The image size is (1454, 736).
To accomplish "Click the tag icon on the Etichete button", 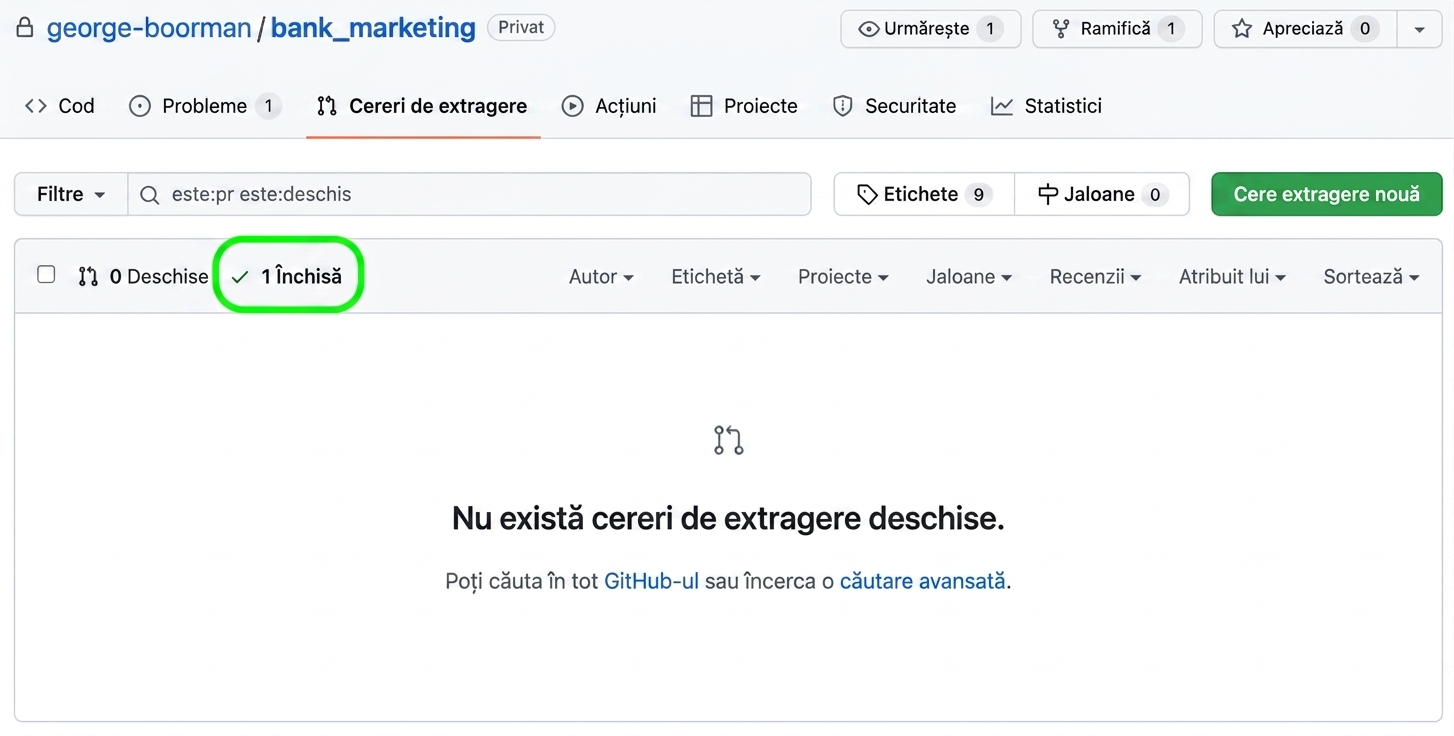I will click(x=867, y=194).
